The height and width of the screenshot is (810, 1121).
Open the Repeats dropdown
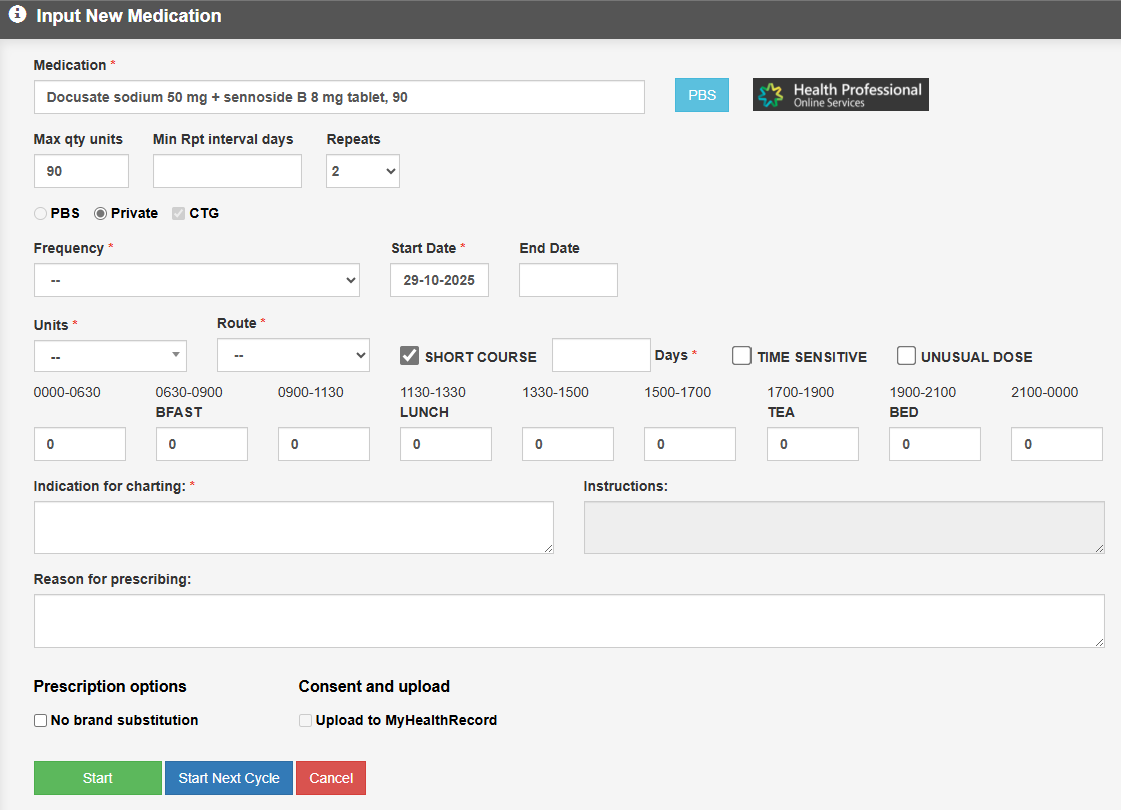click(362, 171)
